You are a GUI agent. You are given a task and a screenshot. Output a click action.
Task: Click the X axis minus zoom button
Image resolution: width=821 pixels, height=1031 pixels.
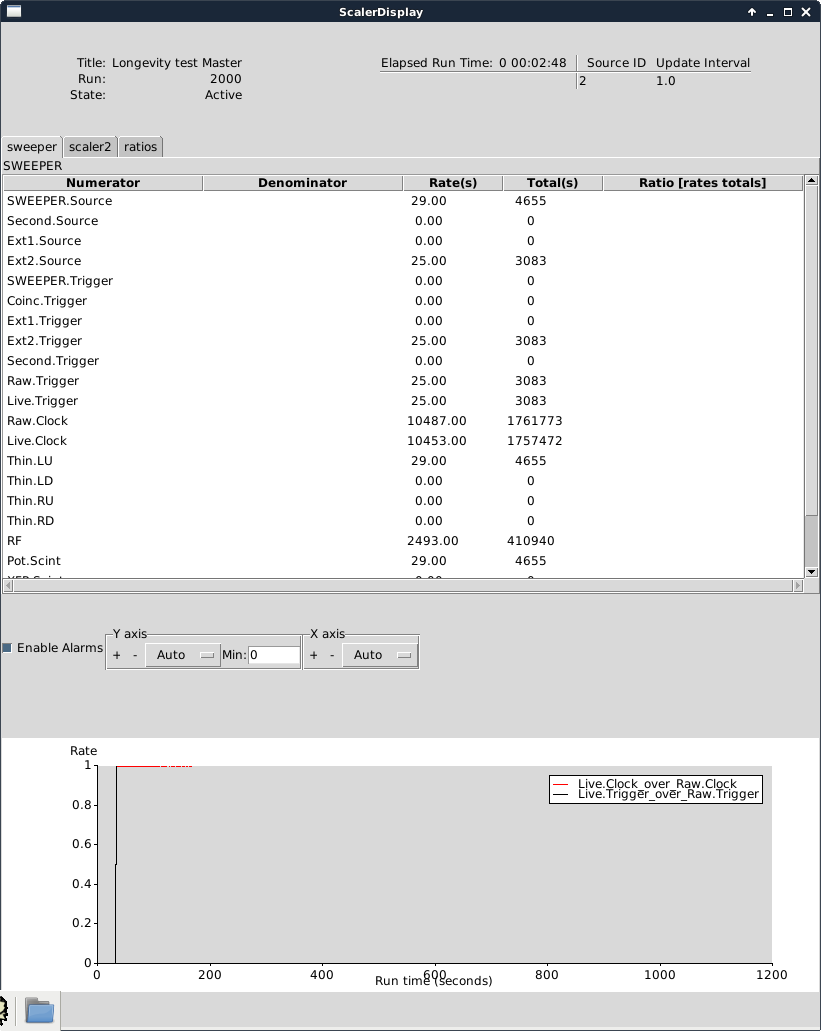pos(332,655)
